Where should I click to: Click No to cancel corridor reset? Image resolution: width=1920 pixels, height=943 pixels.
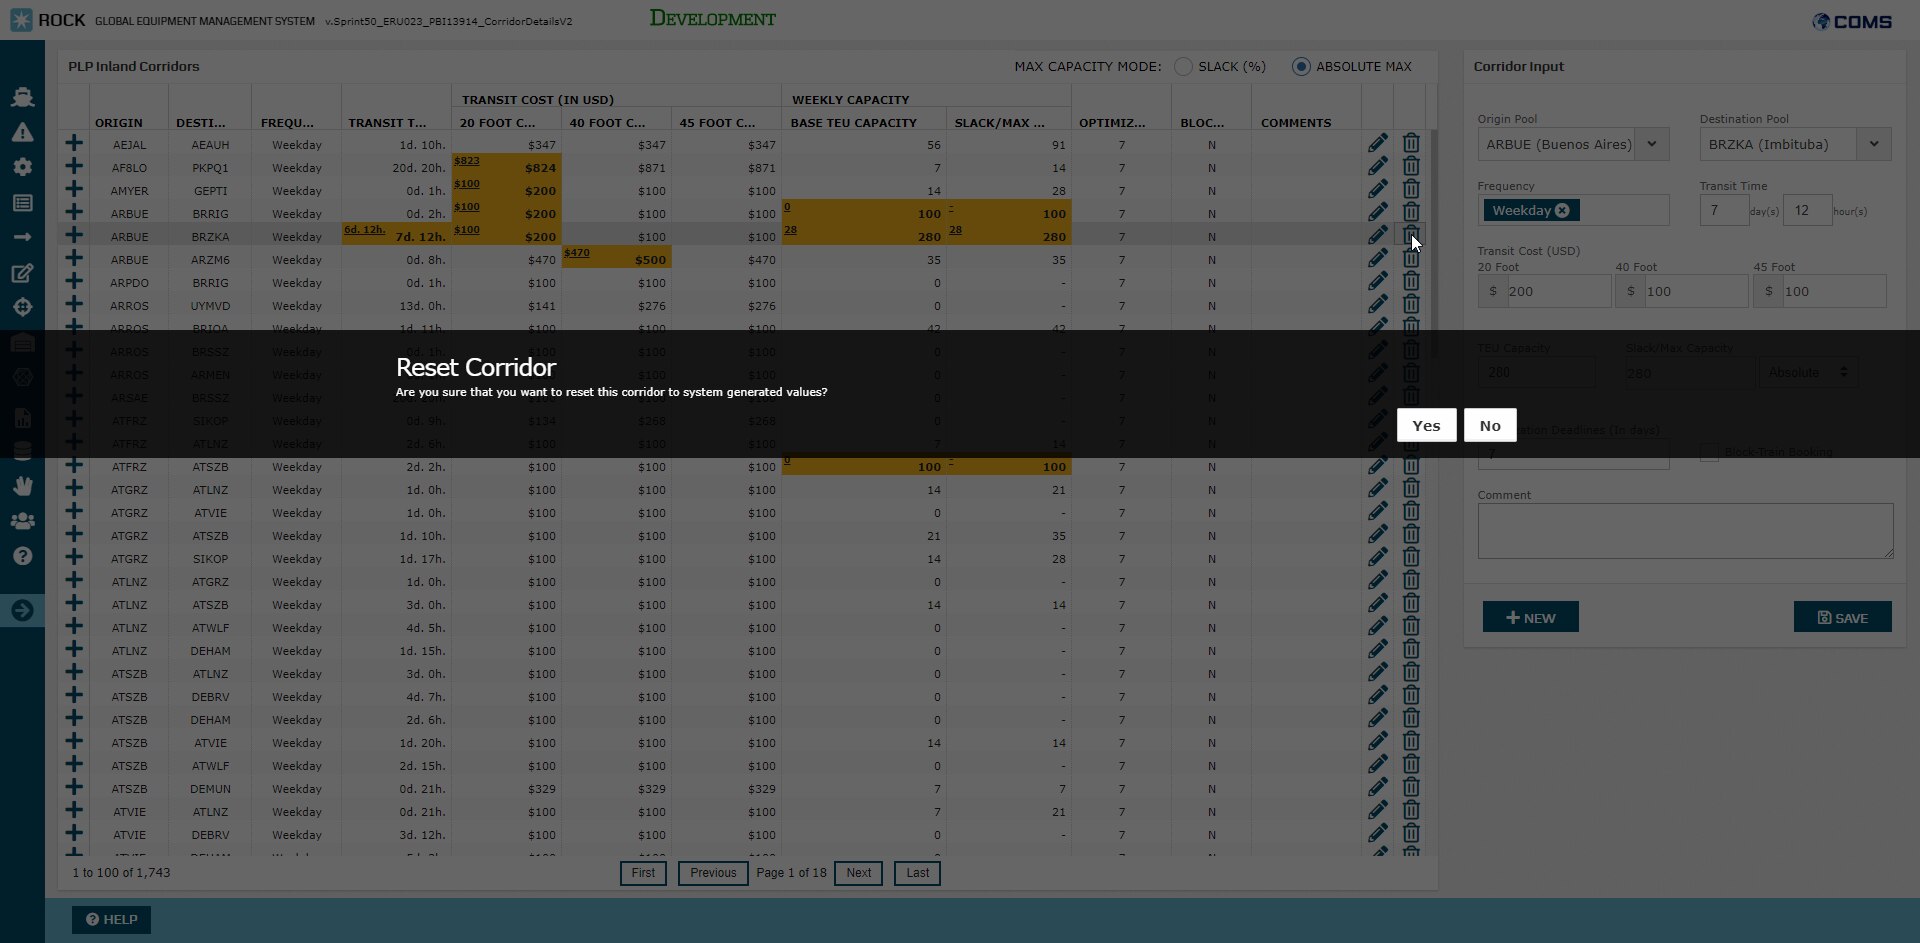1489,425
